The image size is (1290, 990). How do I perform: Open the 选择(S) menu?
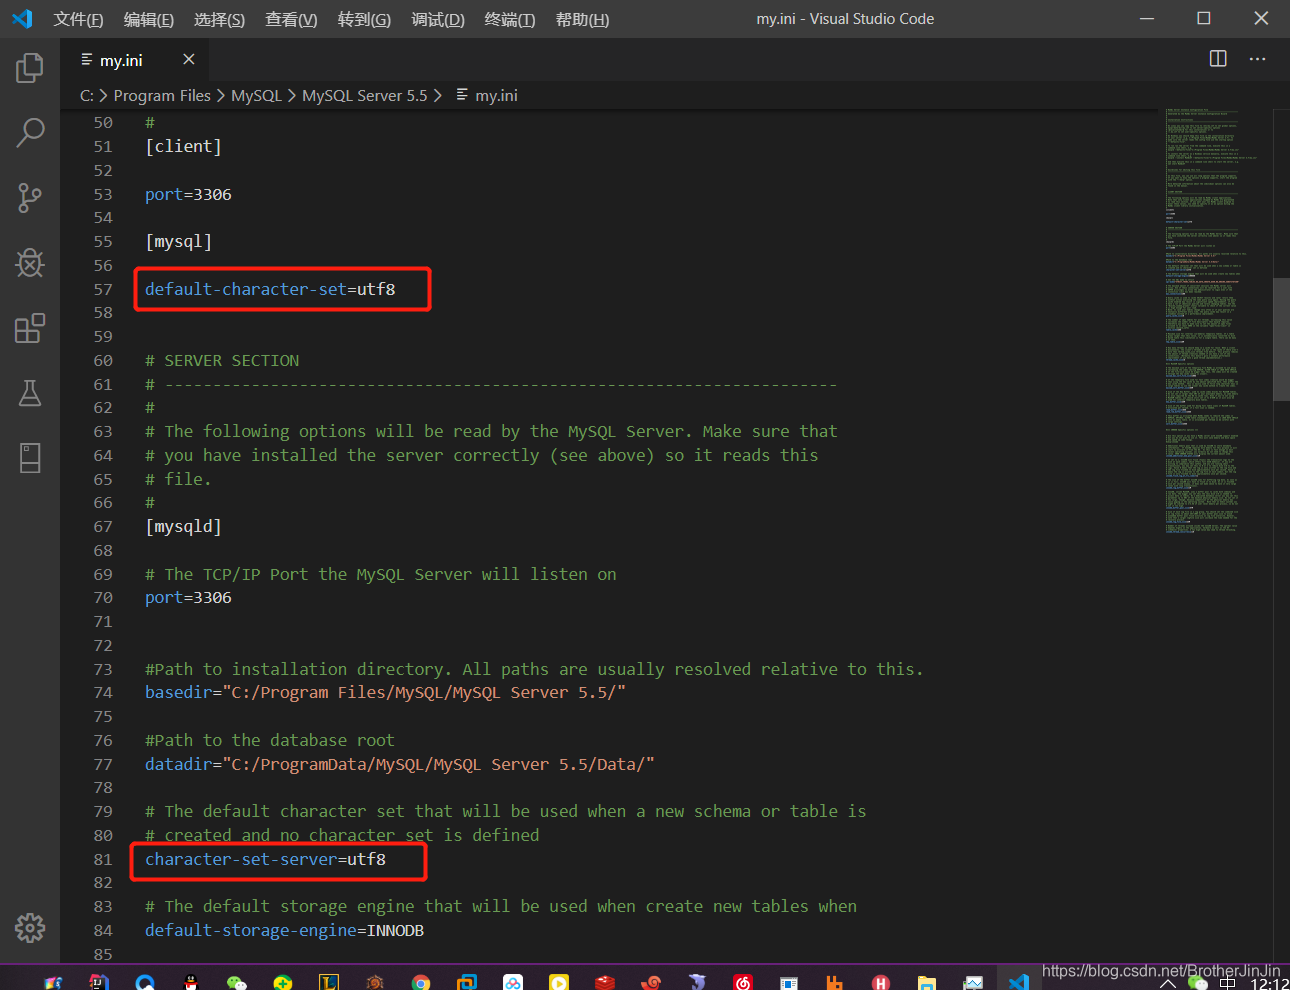pyautogui.click(x=219, y=19)
